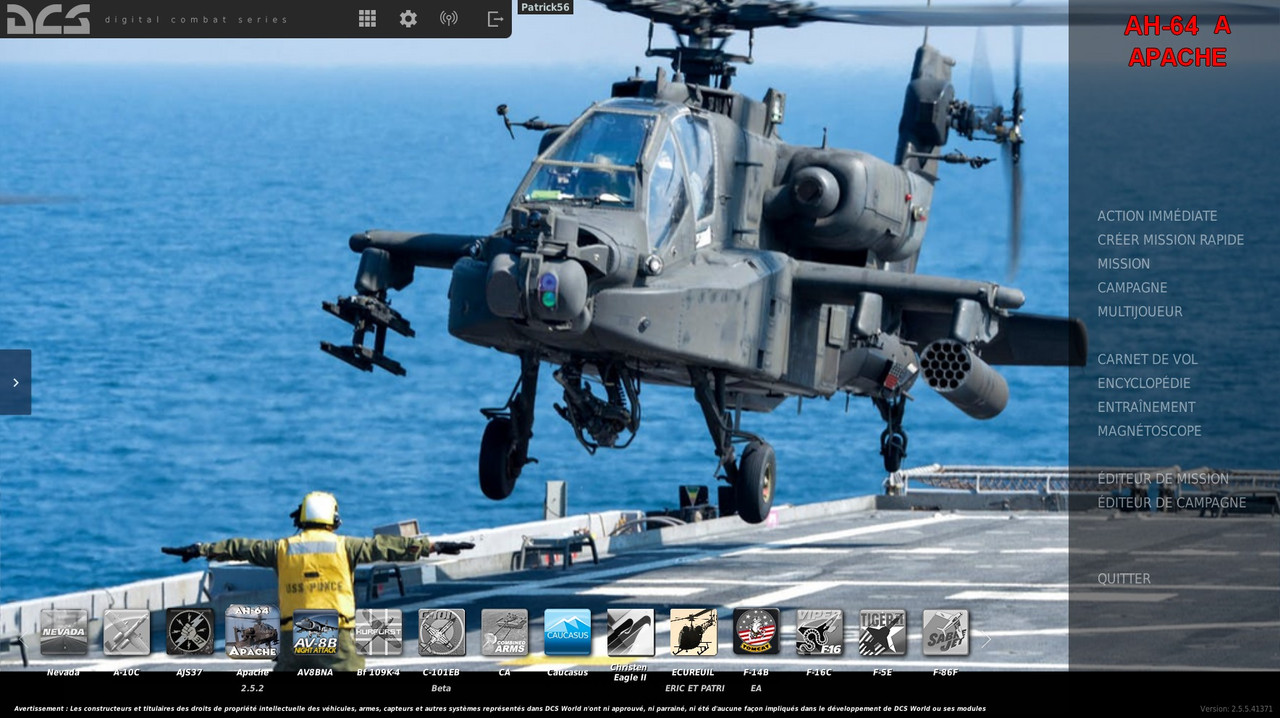Open ÉDITEUR DE MISSION
The image size is (1280, 718).
(x=1163, y=480)
